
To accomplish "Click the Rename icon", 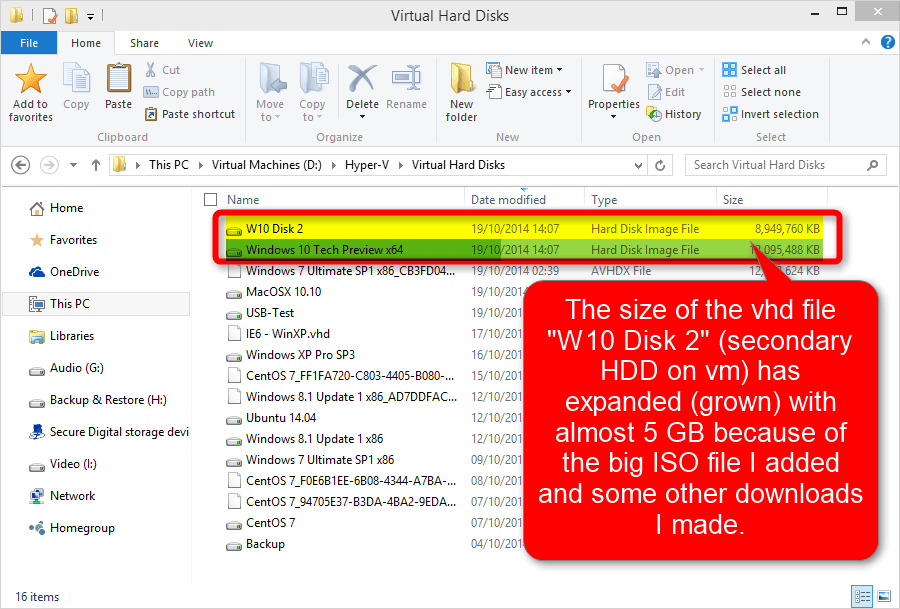I will (x=406, y=79).
